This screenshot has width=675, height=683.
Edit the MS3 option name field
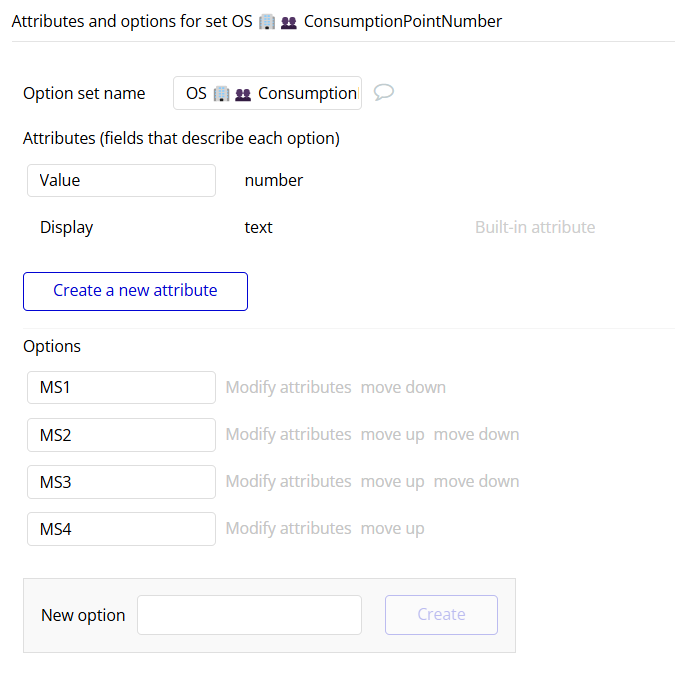121,482
